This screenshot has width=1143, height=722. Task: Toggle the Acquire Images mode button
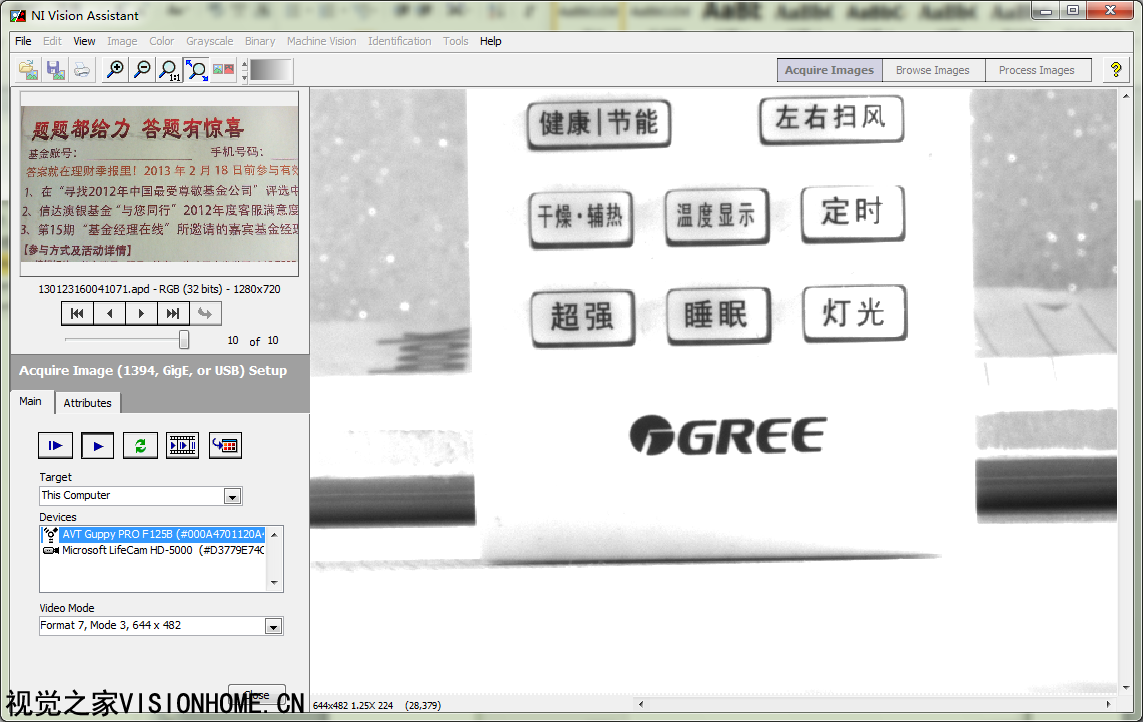tap(829, 70)
